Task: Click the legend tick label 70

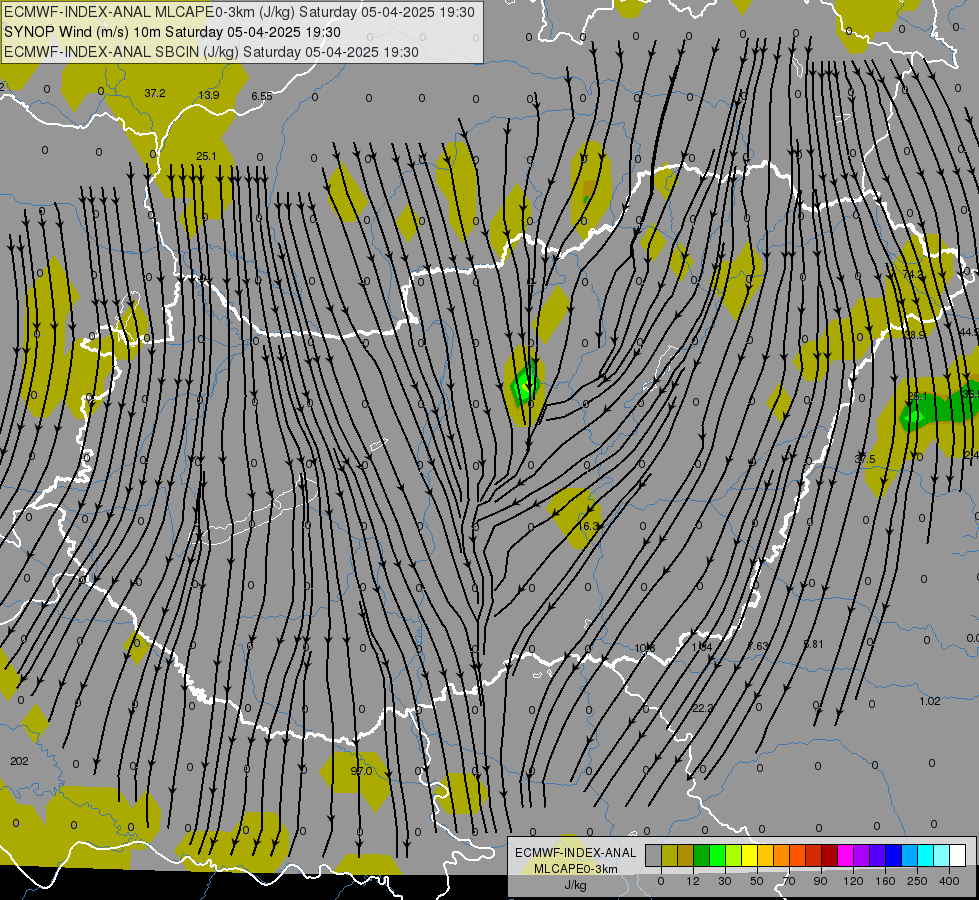Action: 789,881
